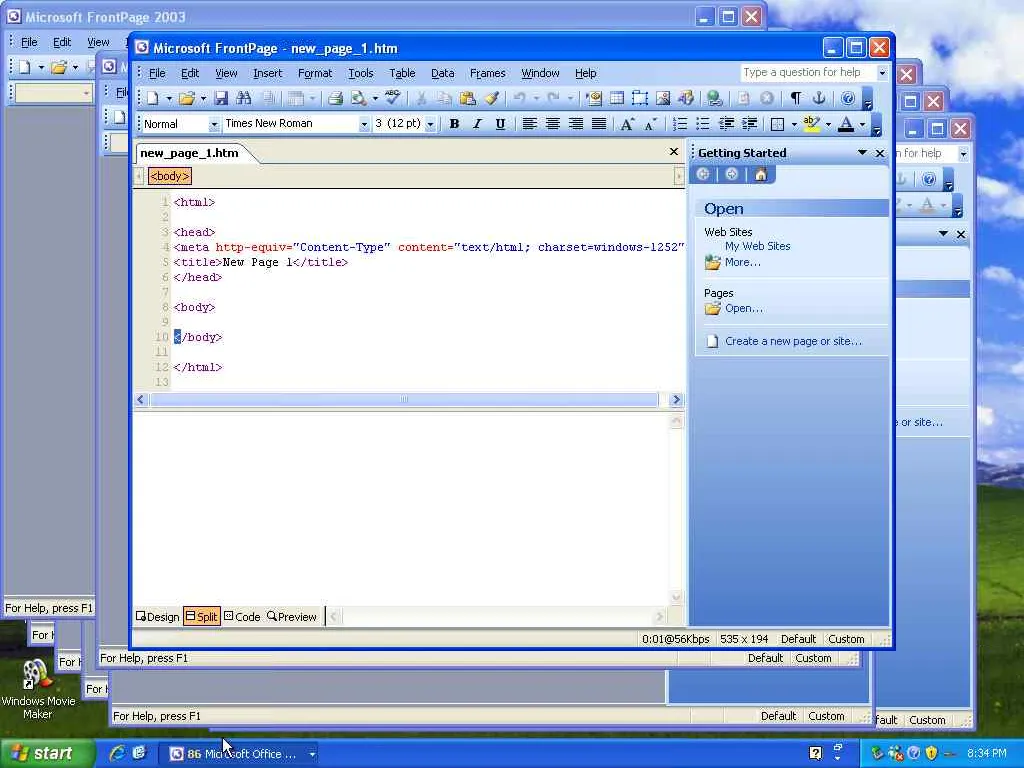Paste using the clipboard icon
The width and height of the screenshot is (1024, 768).
coord(468,99)
